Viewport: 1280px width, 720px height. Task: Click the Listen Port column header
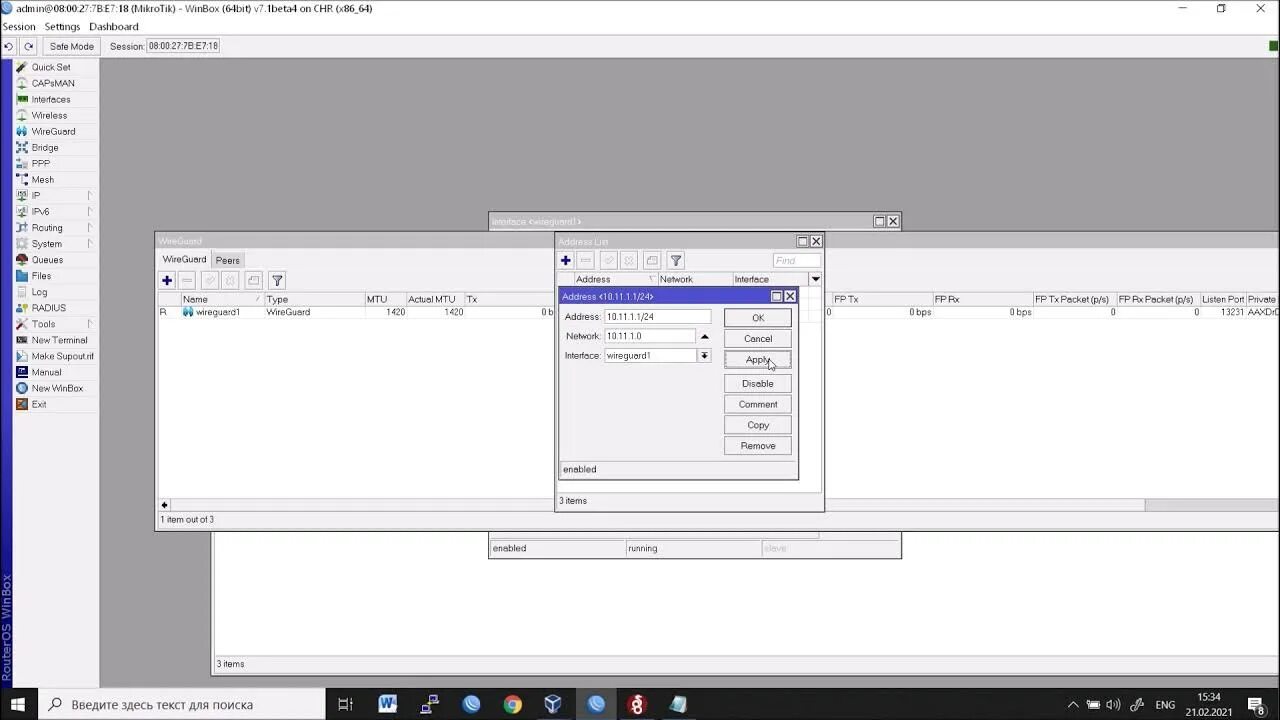[1222, 299]
